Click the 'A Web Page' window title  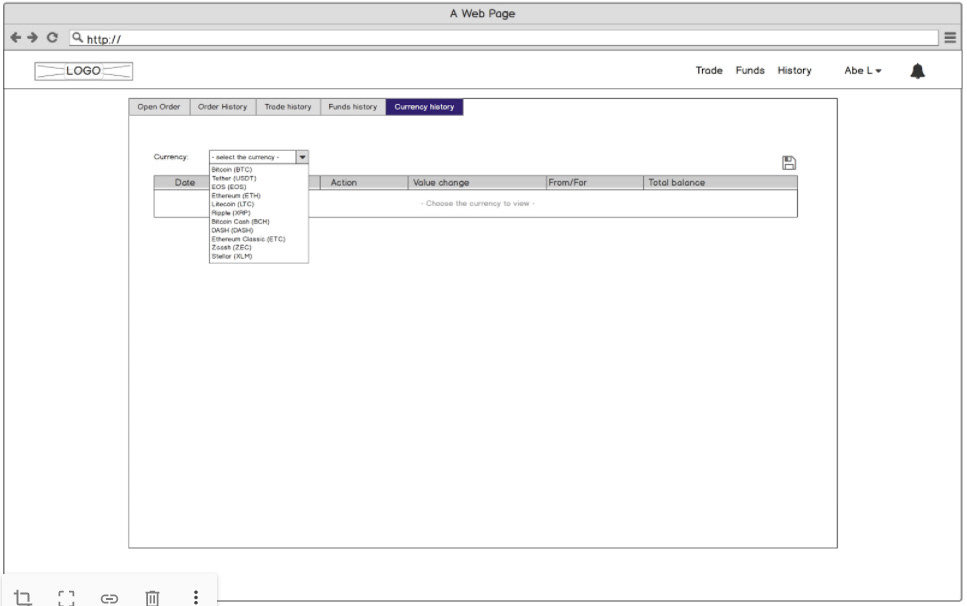pyautogui.click(x=482, y=14)
